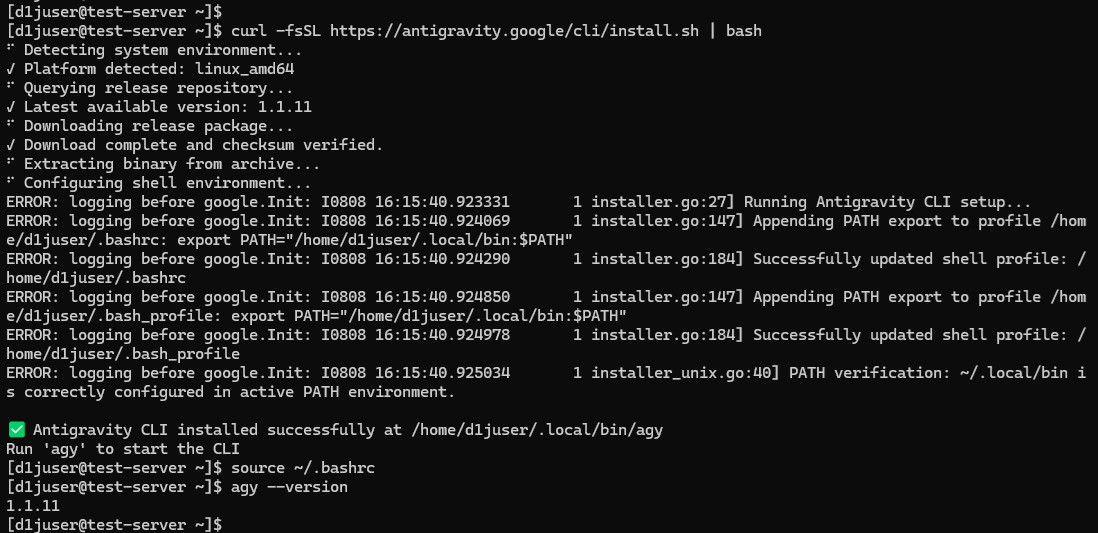
Task: Click 'Running Antigravity CLI setup...' log message
Action: (887, 202)
